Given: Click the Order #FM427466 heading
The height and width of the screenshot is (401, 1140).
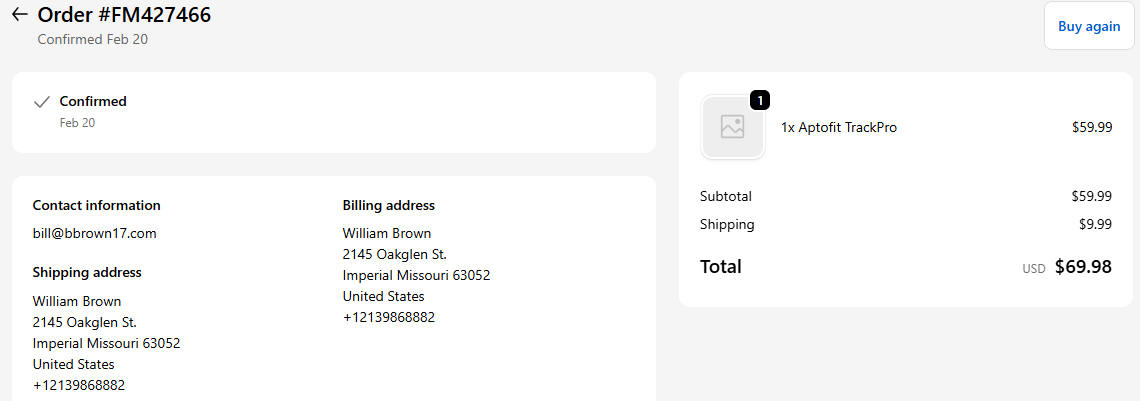Looking at the screenshot, I should [x=124, y=15].
